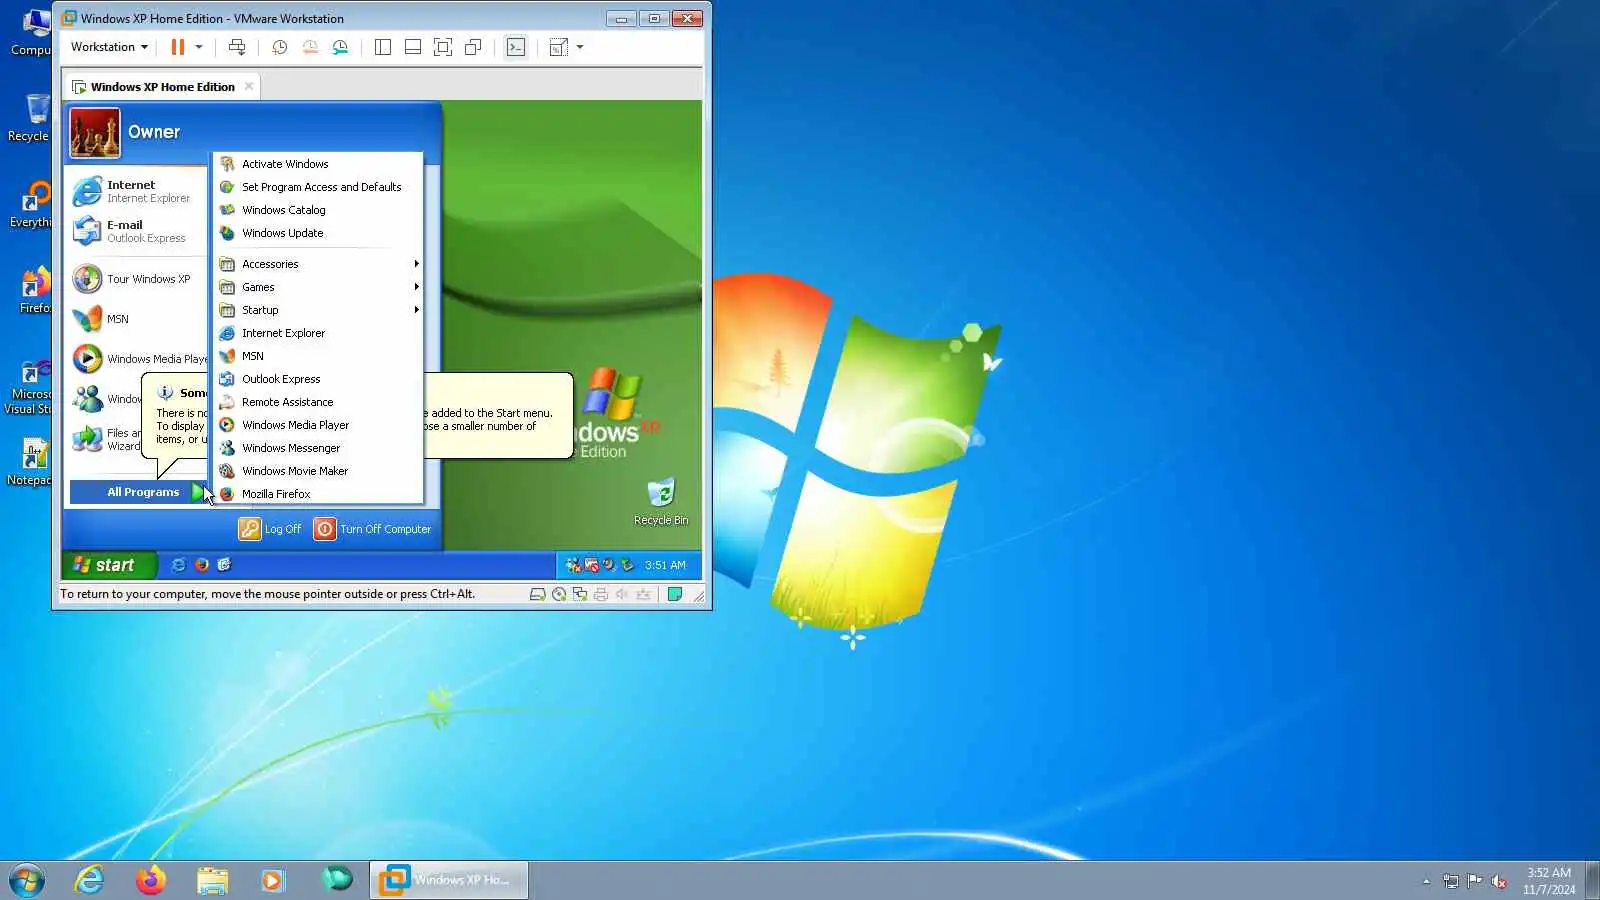This screenshot has width=1600, height=900.
Task: Open Windows Media Player in left column
Action: point(137,359)
